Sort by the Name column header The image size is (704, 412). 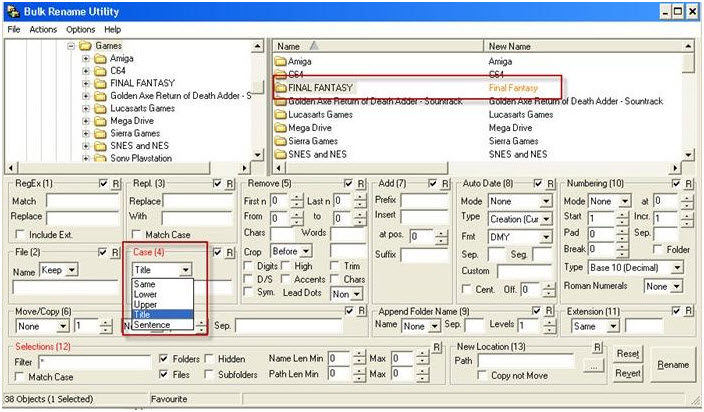378,46
